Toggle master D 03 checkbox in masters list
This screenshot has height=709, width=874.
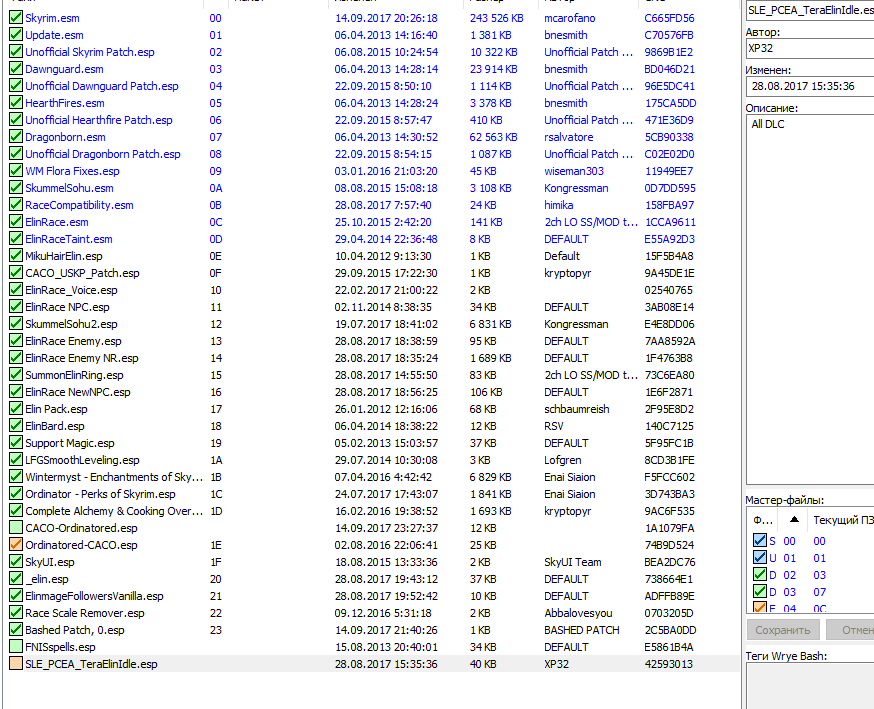pyautogui.click(x=760, y=591)
